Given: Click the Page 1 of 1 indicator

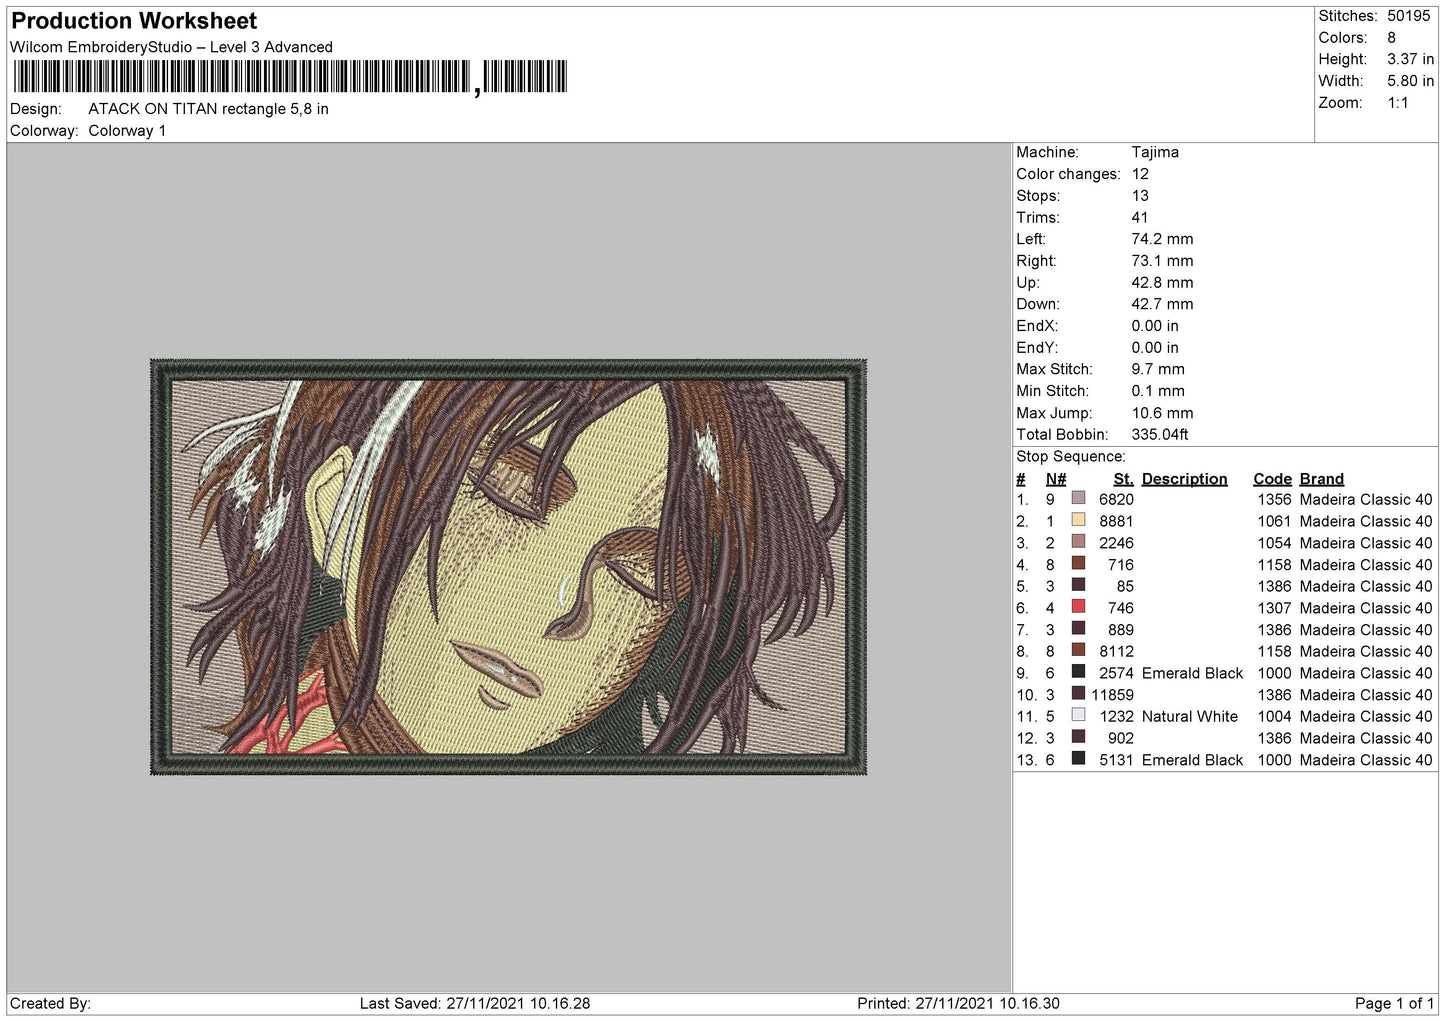Looking at the screenshot, I should pos(1394,1003).
